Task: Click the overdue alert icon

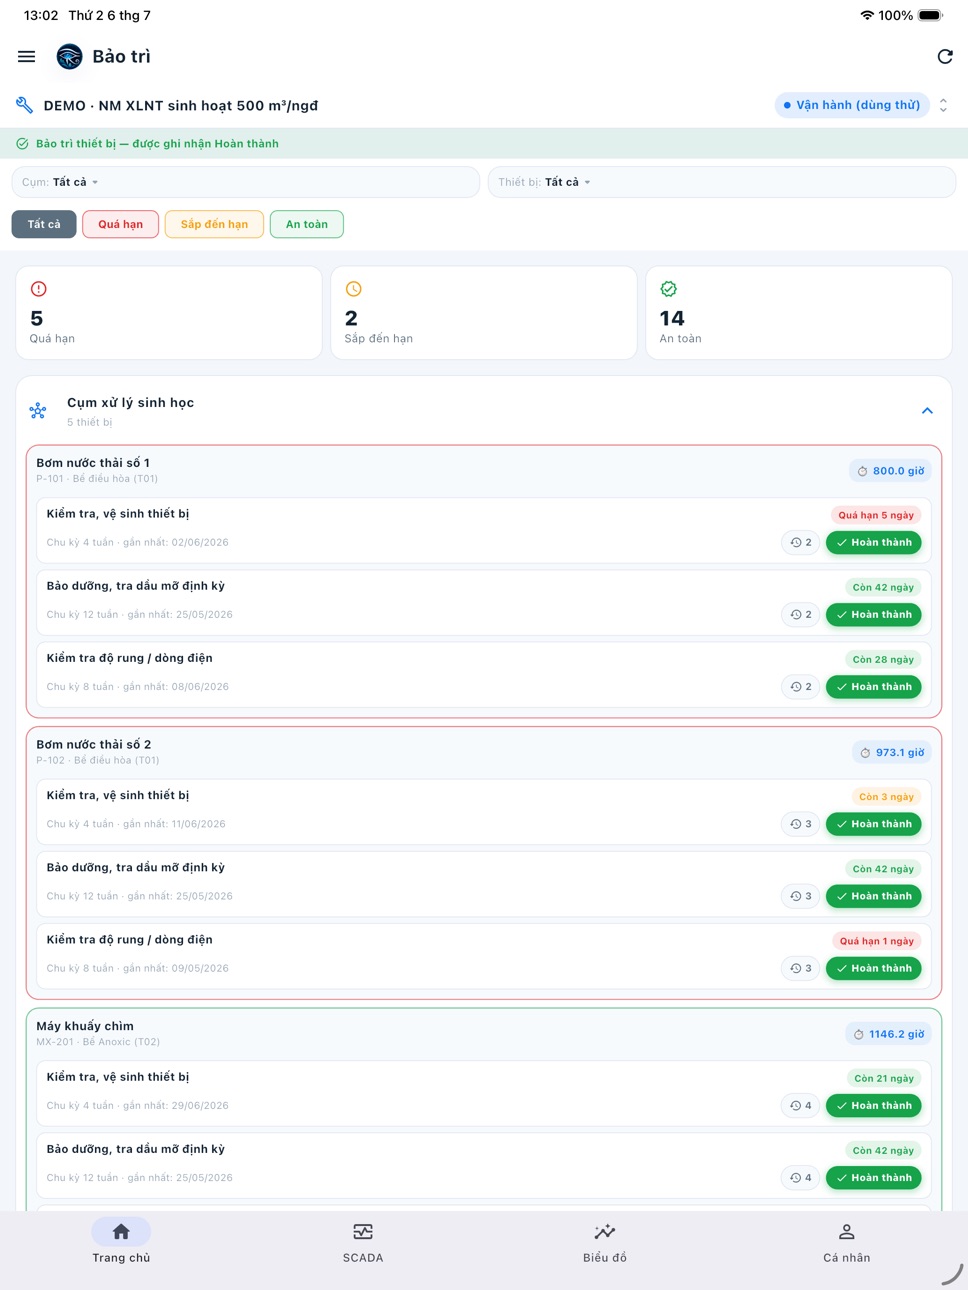Action: [x=39, y=289]
